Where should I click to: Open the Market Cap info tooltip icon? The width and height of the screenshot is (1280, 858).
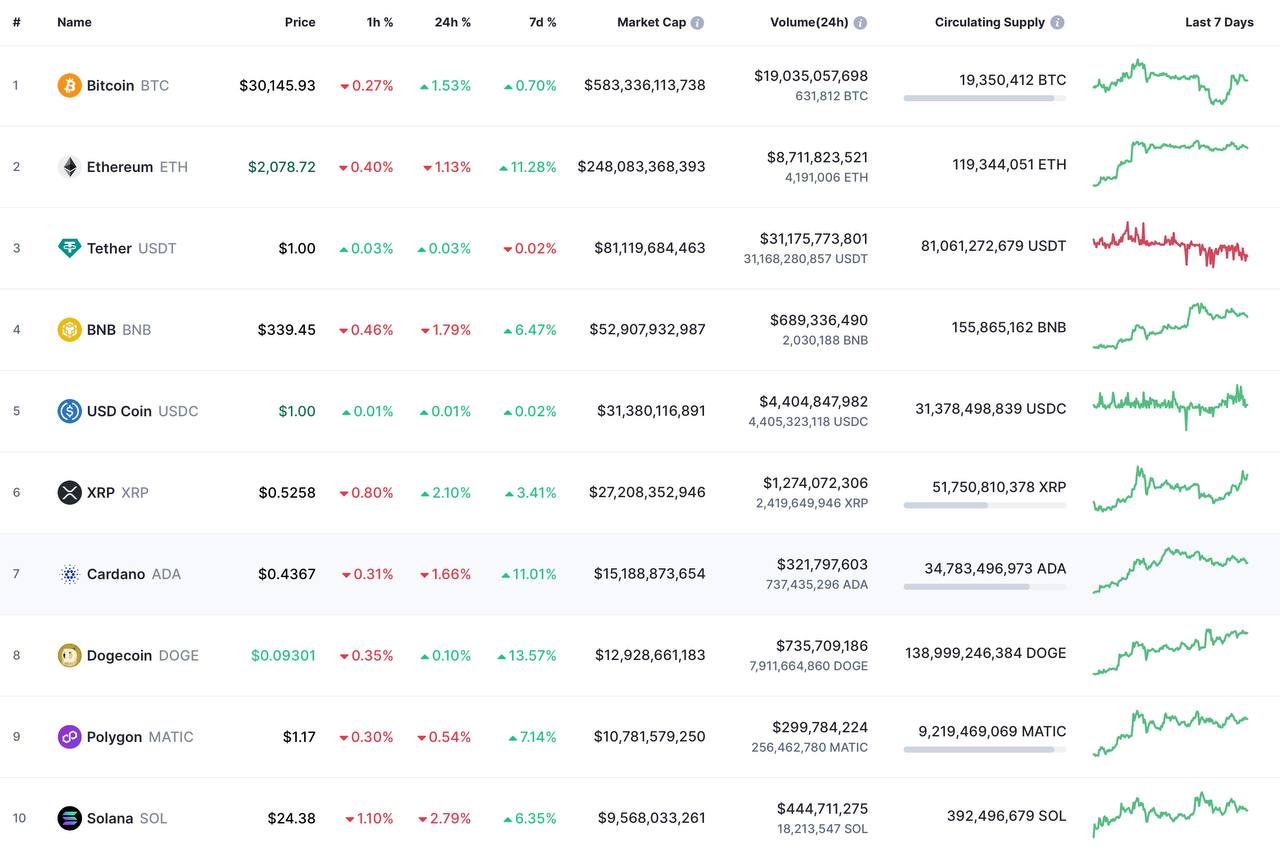697,22
